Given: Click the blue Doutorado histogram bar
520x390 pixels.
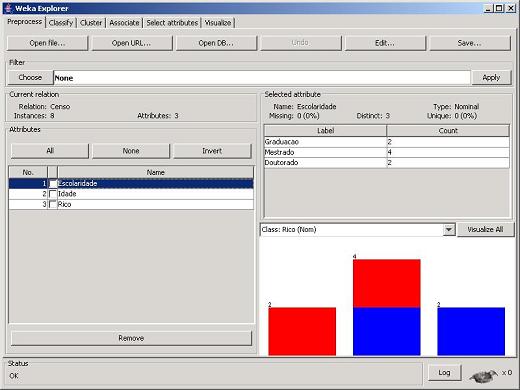Looking at the screenshot, I should click(x=471, y=331).
